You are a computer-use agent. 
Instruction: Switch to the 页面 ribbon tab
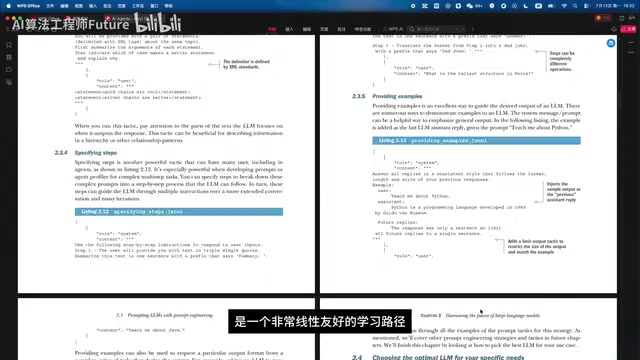tap(324, 29)
